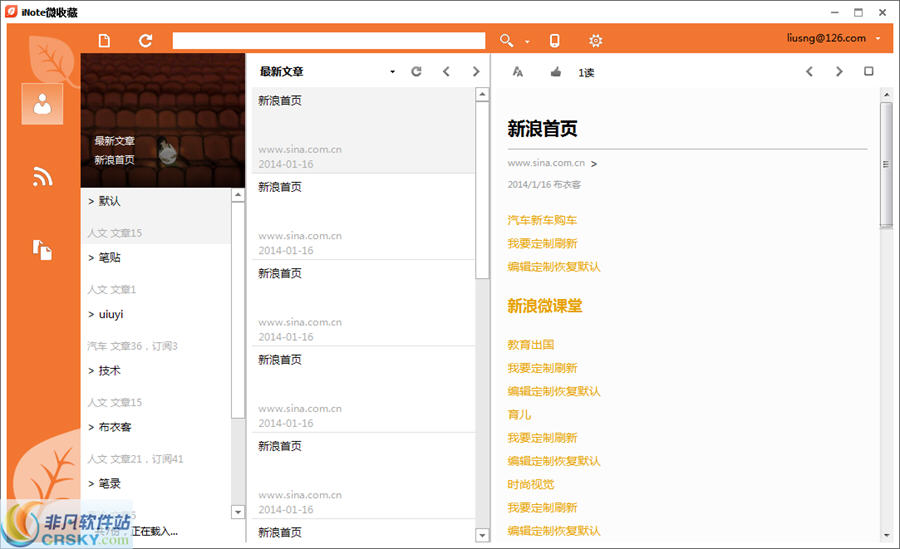Click 最新文章 label on the banner
Viewport: 900px width, 549px height.
point(115,141)
